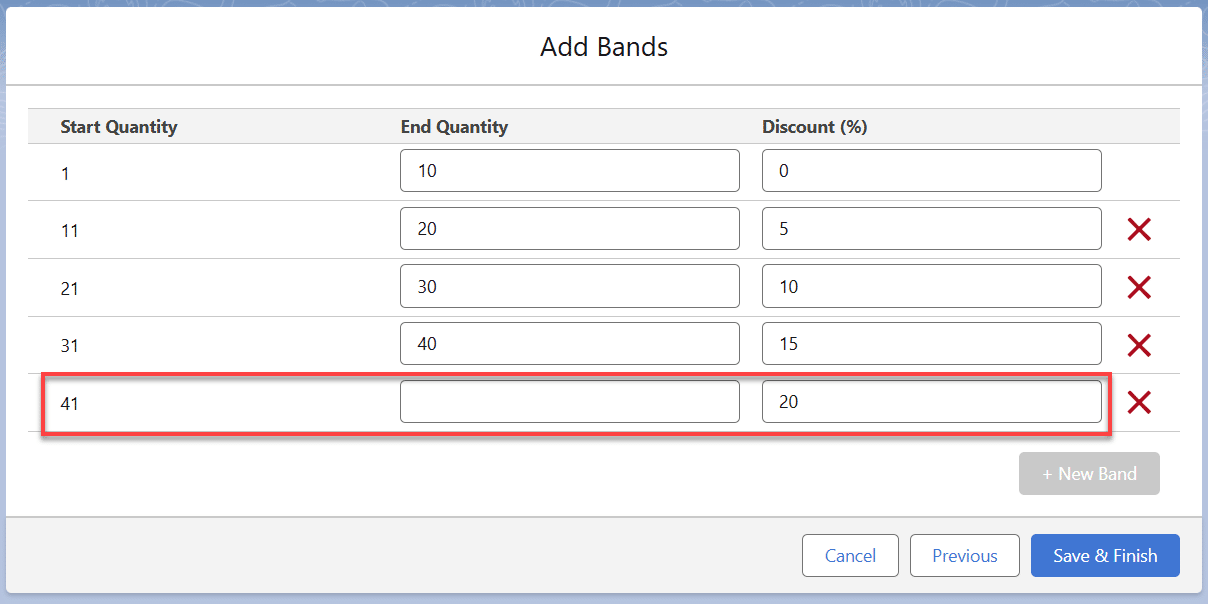Focus the Discount field in the row starting at 21
The width and height of the screenshot is (1208, 604).
[x=931, y=287]
